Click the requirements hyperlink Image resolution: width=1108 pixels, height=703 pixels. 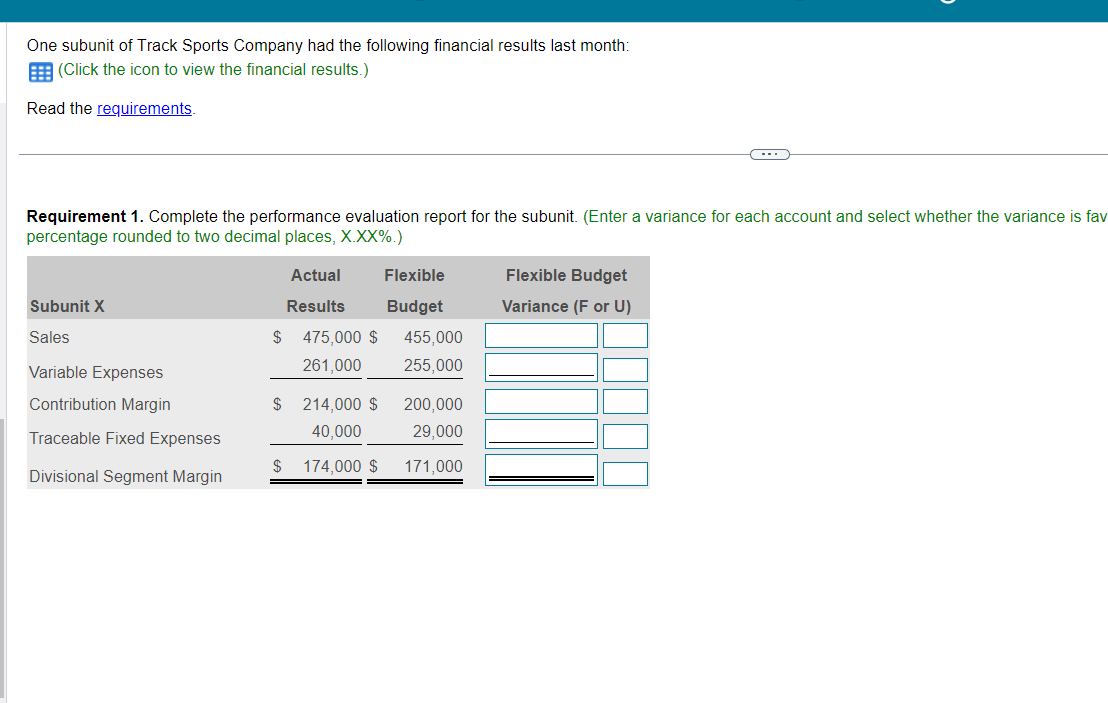144,108
